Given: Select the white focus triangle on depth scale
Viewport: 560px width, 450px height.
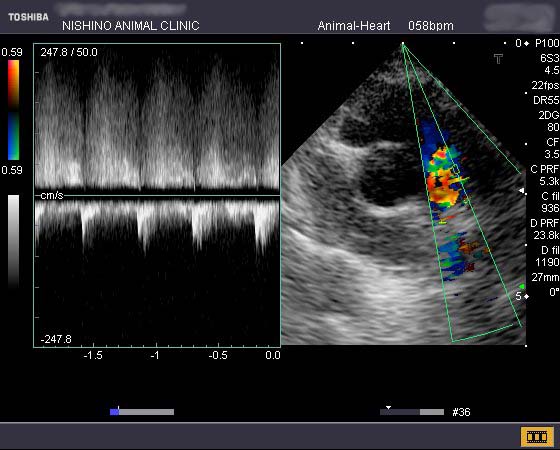Looking at the screenshot, I should [x=521, y=191].
